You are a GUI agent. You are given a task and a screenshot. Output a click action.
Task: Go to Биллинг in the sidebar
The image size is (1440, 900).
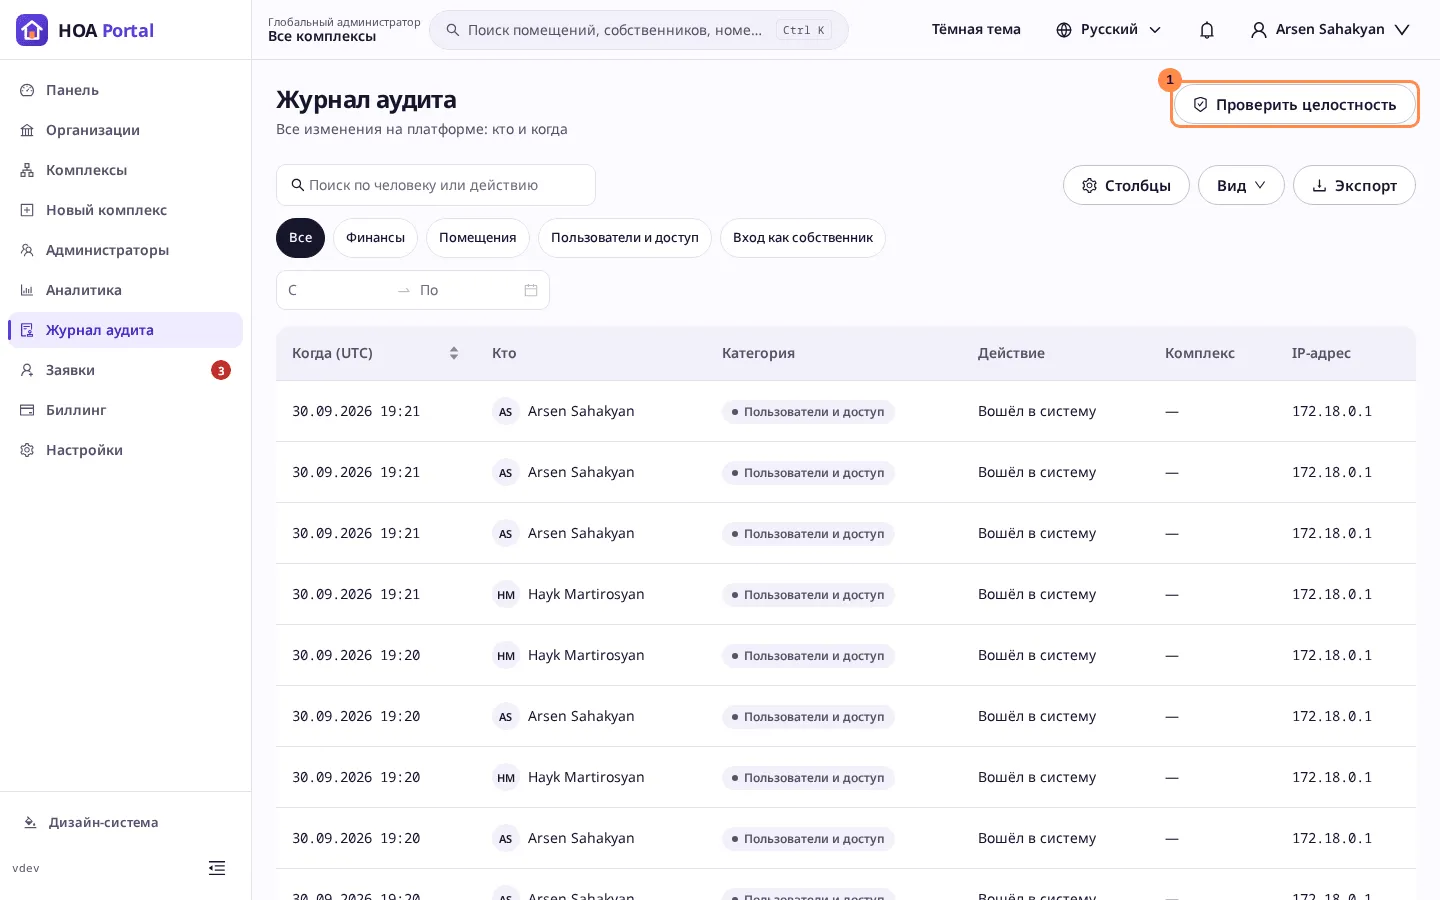[x=125, y=410]
